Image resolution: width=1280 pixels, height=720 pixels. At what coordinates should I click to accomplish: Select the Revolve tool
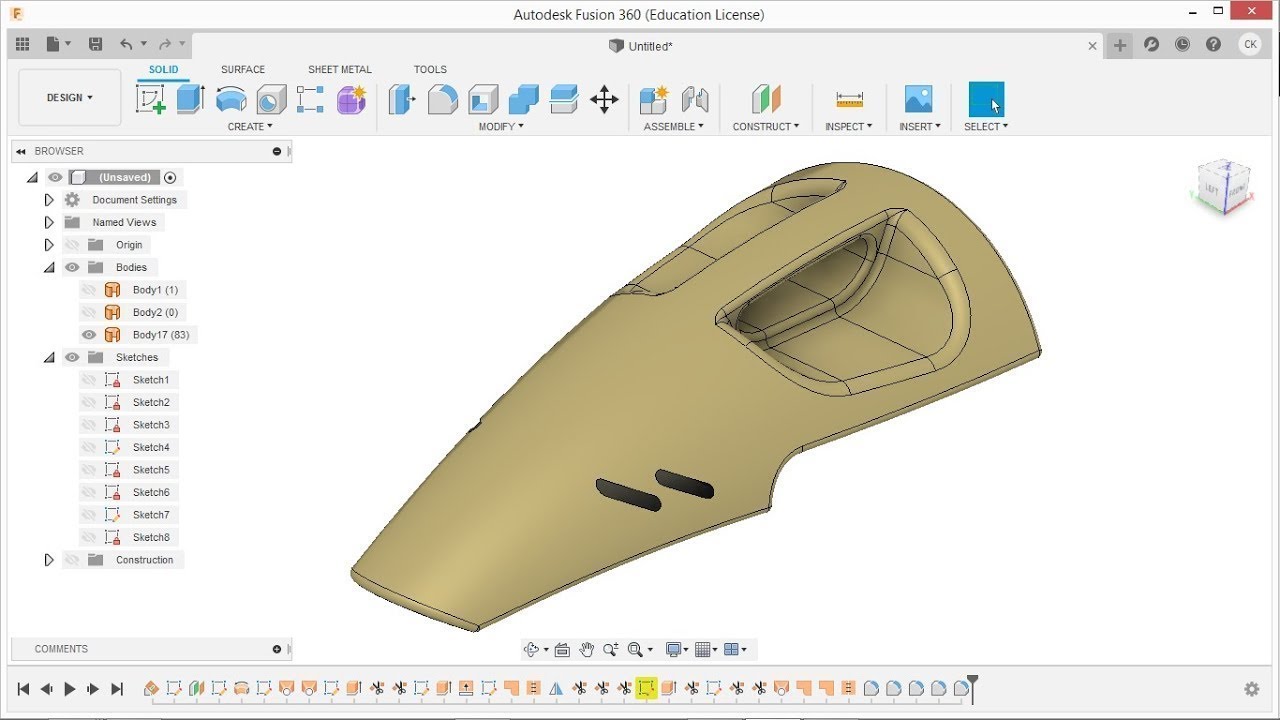tap(231, 99)
